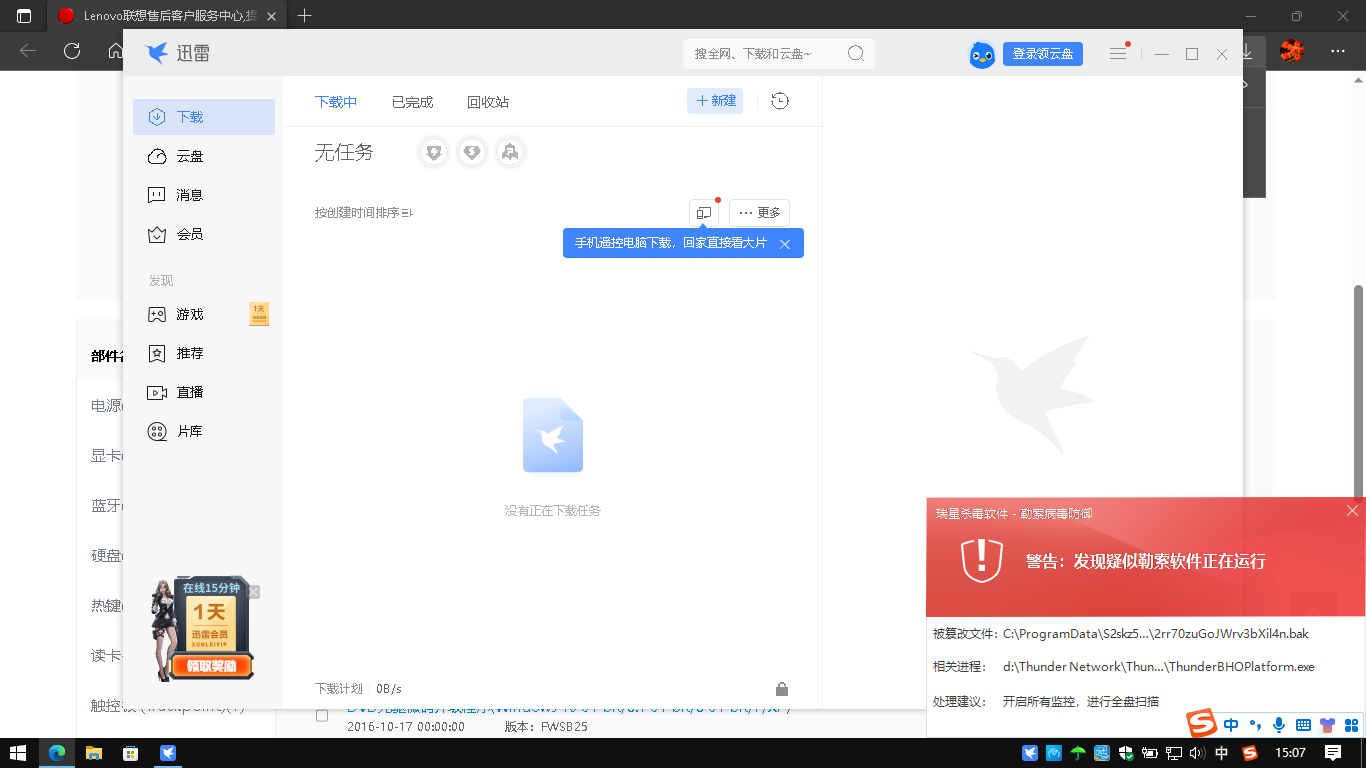Open the action center notification icon
Screen dimensions: 1366x768
1333,753
